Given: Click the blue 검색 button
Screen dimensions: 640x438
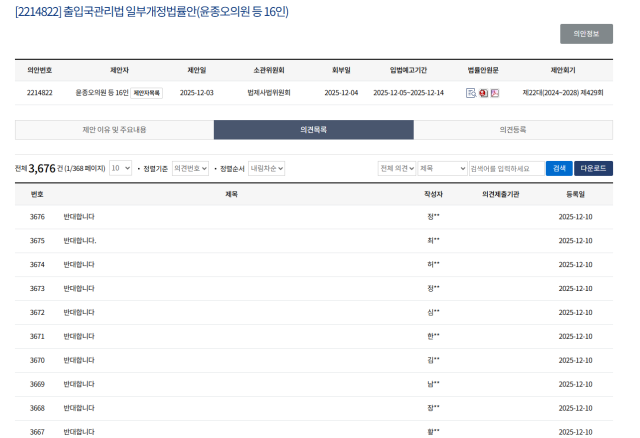Looking at the screenshot, I should [x=559, y=168].
